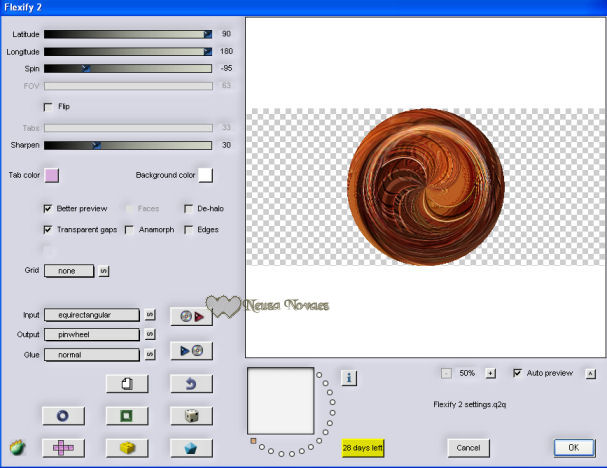This screenshot has width=607, height=468.
Task: Click the save settings arrow-and-disc button
Action: click(x=191, y=351)
